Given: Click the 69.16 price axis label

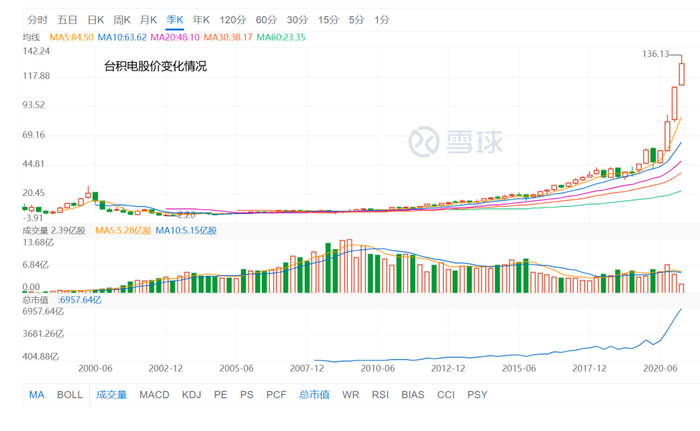Looking at the screenshot, I should tap(34, 135).
